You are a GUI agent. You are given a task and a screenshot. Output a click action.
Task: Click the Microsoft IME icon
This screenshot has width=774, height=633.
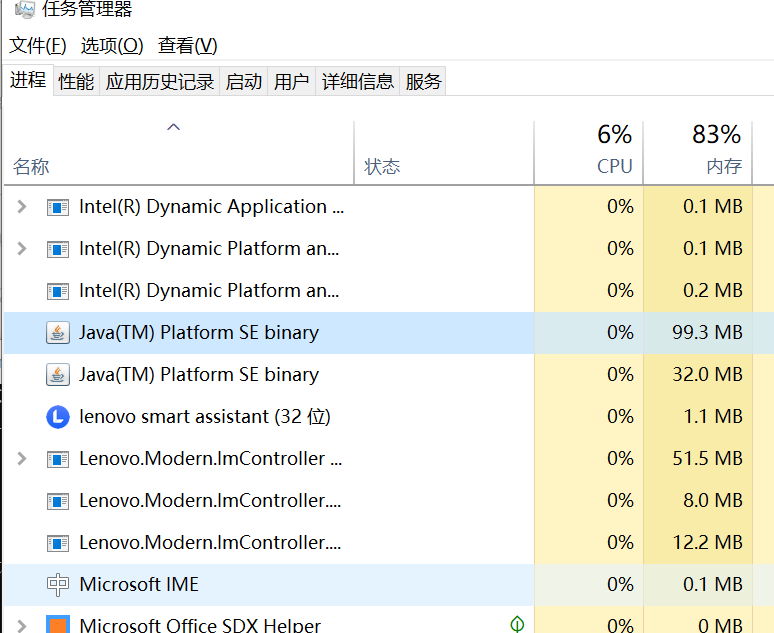click(58, 585)
